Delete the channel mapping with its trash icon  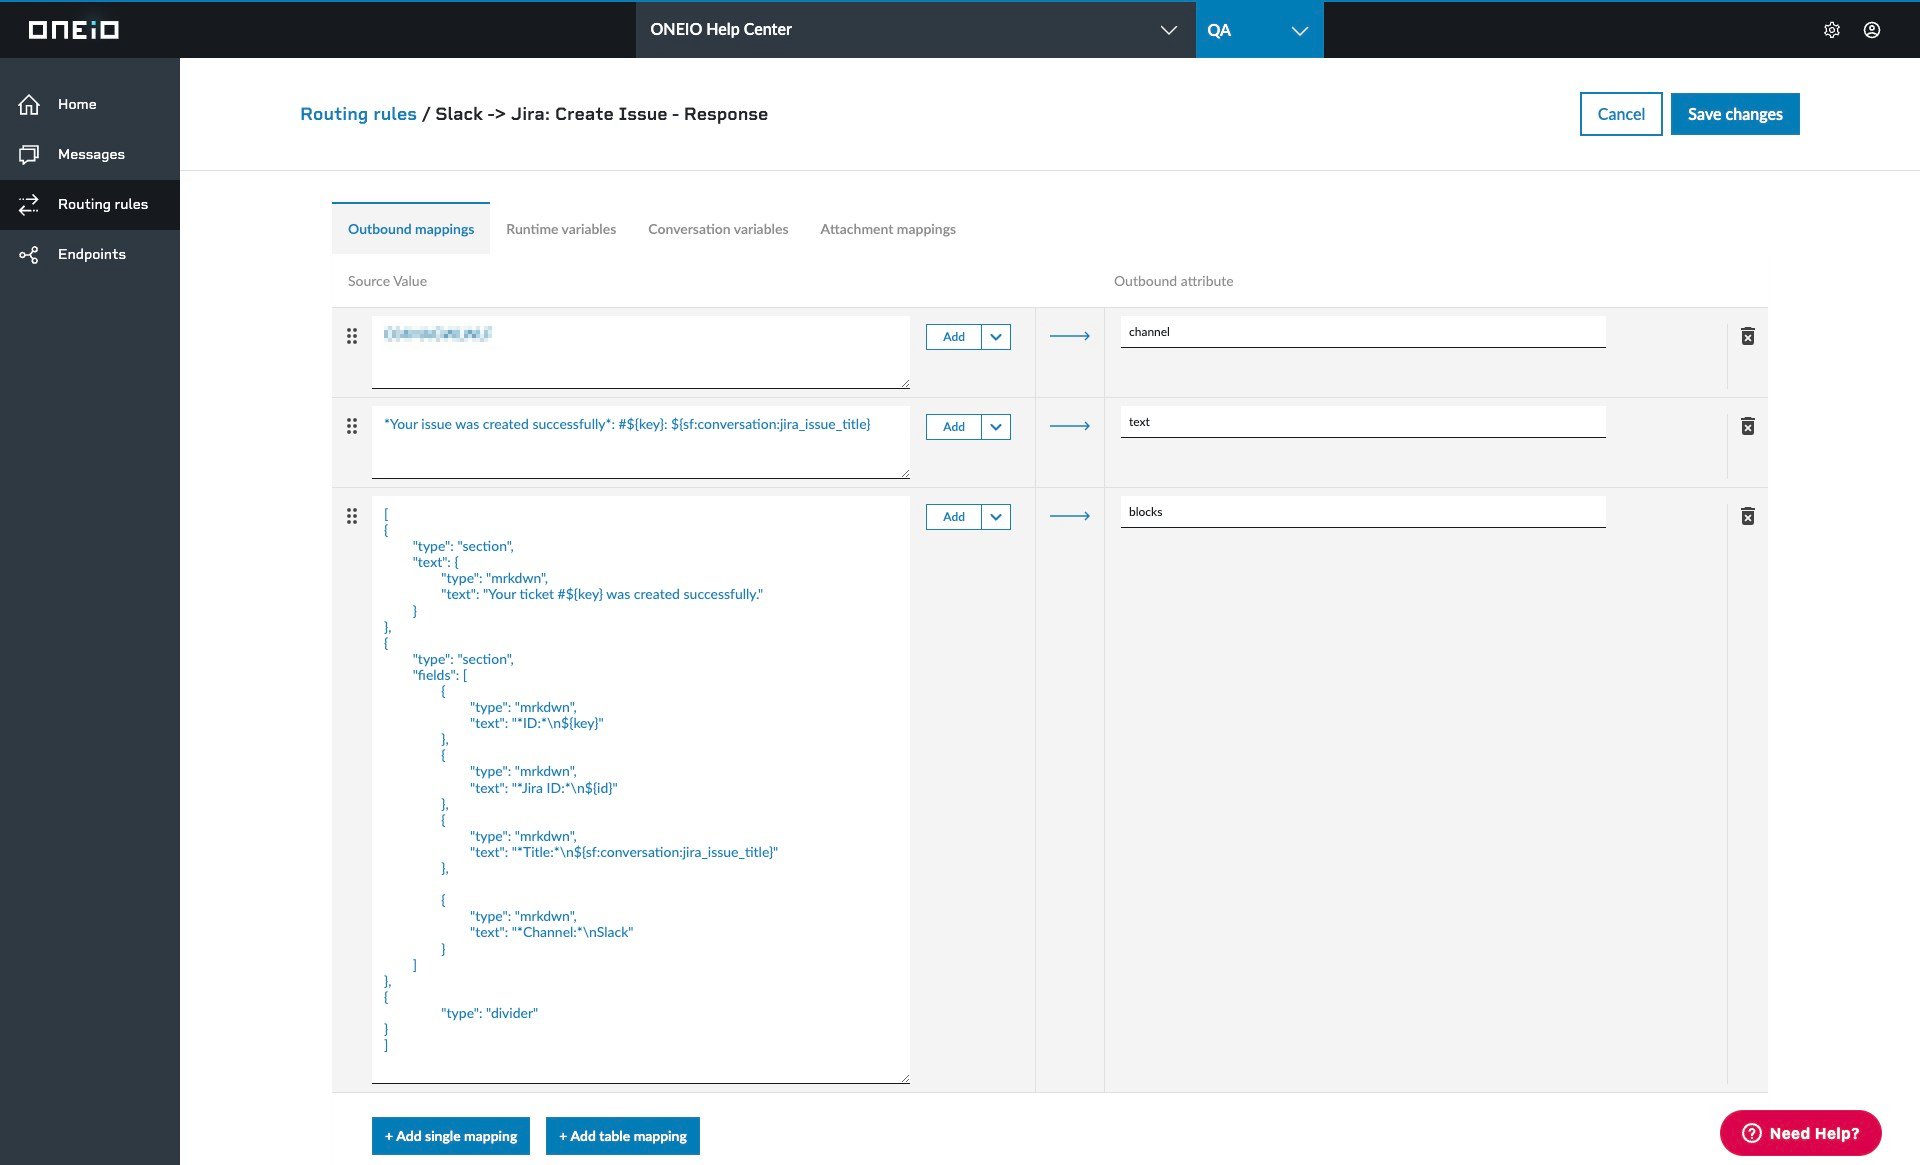pos(1748,336)
